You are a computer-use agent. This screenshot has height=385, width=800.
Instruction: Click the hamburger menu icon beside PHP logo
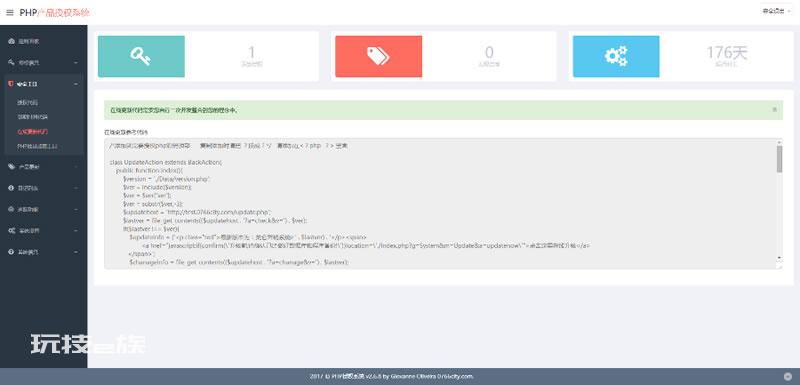coord(10,13)
